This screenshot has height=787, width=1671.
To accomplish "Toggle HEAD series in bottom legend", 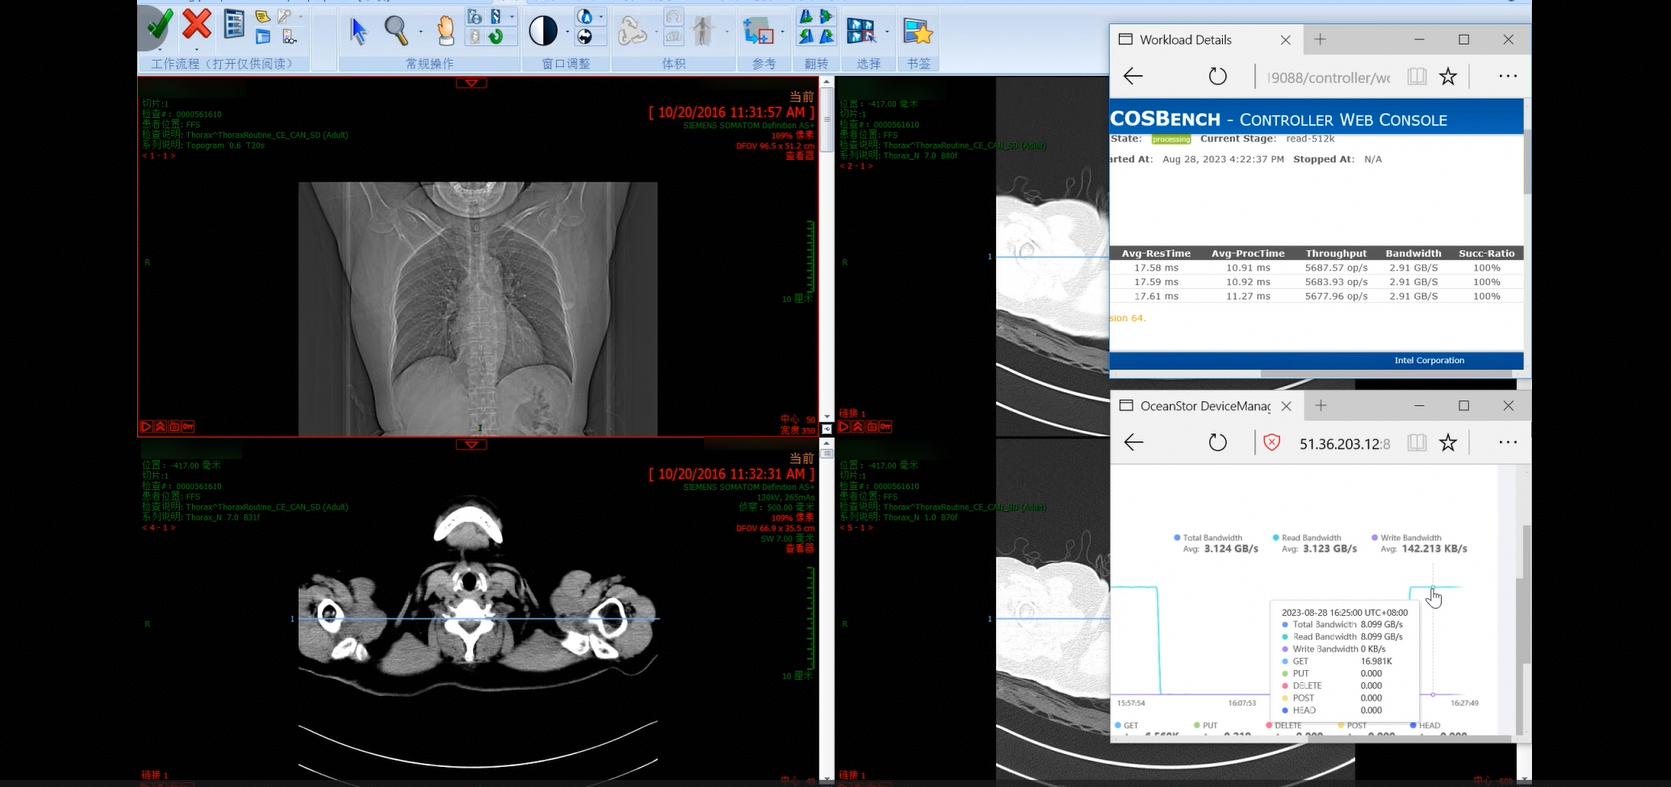I will point(1425,726).
